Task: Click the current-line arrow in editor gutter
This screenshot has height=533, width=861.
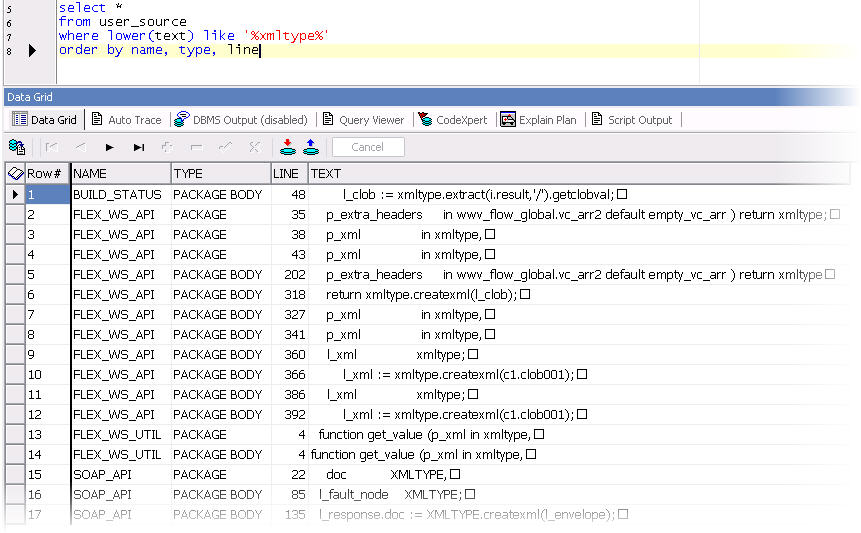Action: pos(32,51)
